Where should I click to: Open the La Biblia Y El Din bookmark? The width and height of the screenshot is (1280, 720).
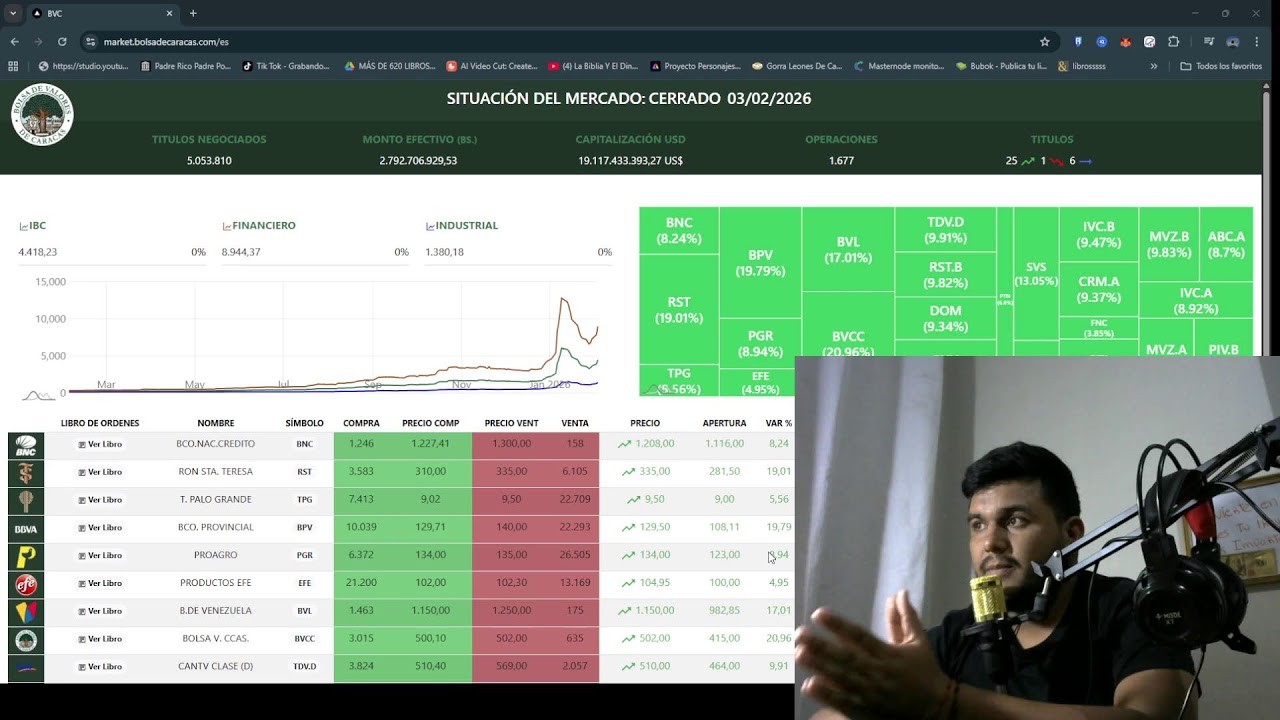pyautogui.click(x=593, y=66)
